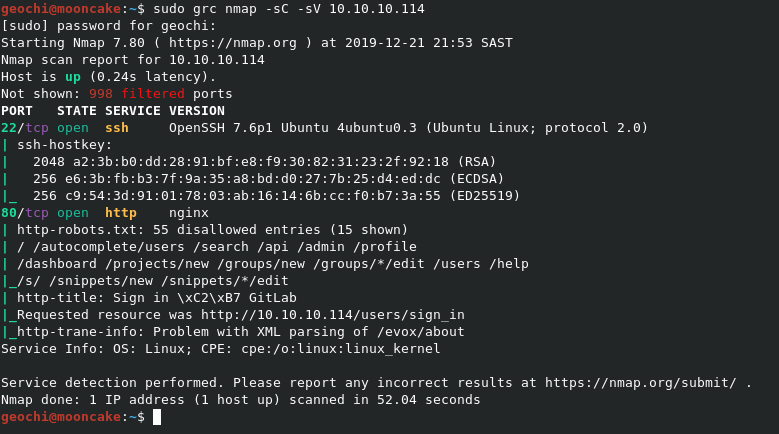779x434 pixels.
Task: Click the empty command prompt cursor at the bottom
Action: pos(156,417)
